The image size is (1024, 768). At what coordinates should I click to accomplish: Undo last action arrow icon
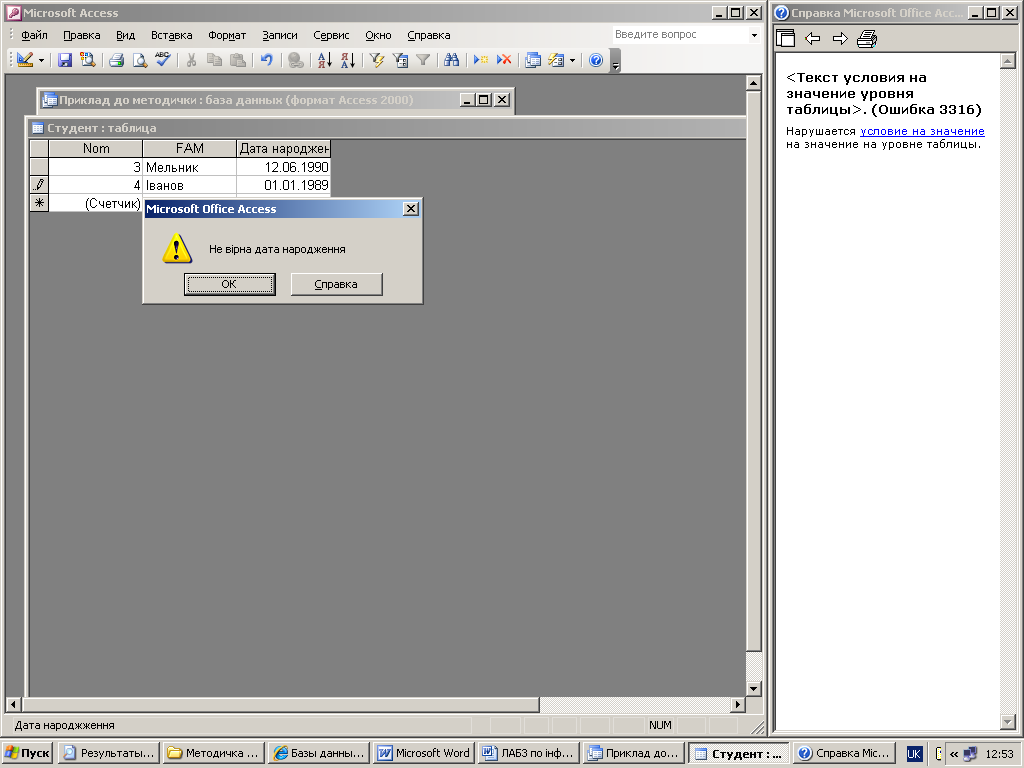[x=266, y=60]
